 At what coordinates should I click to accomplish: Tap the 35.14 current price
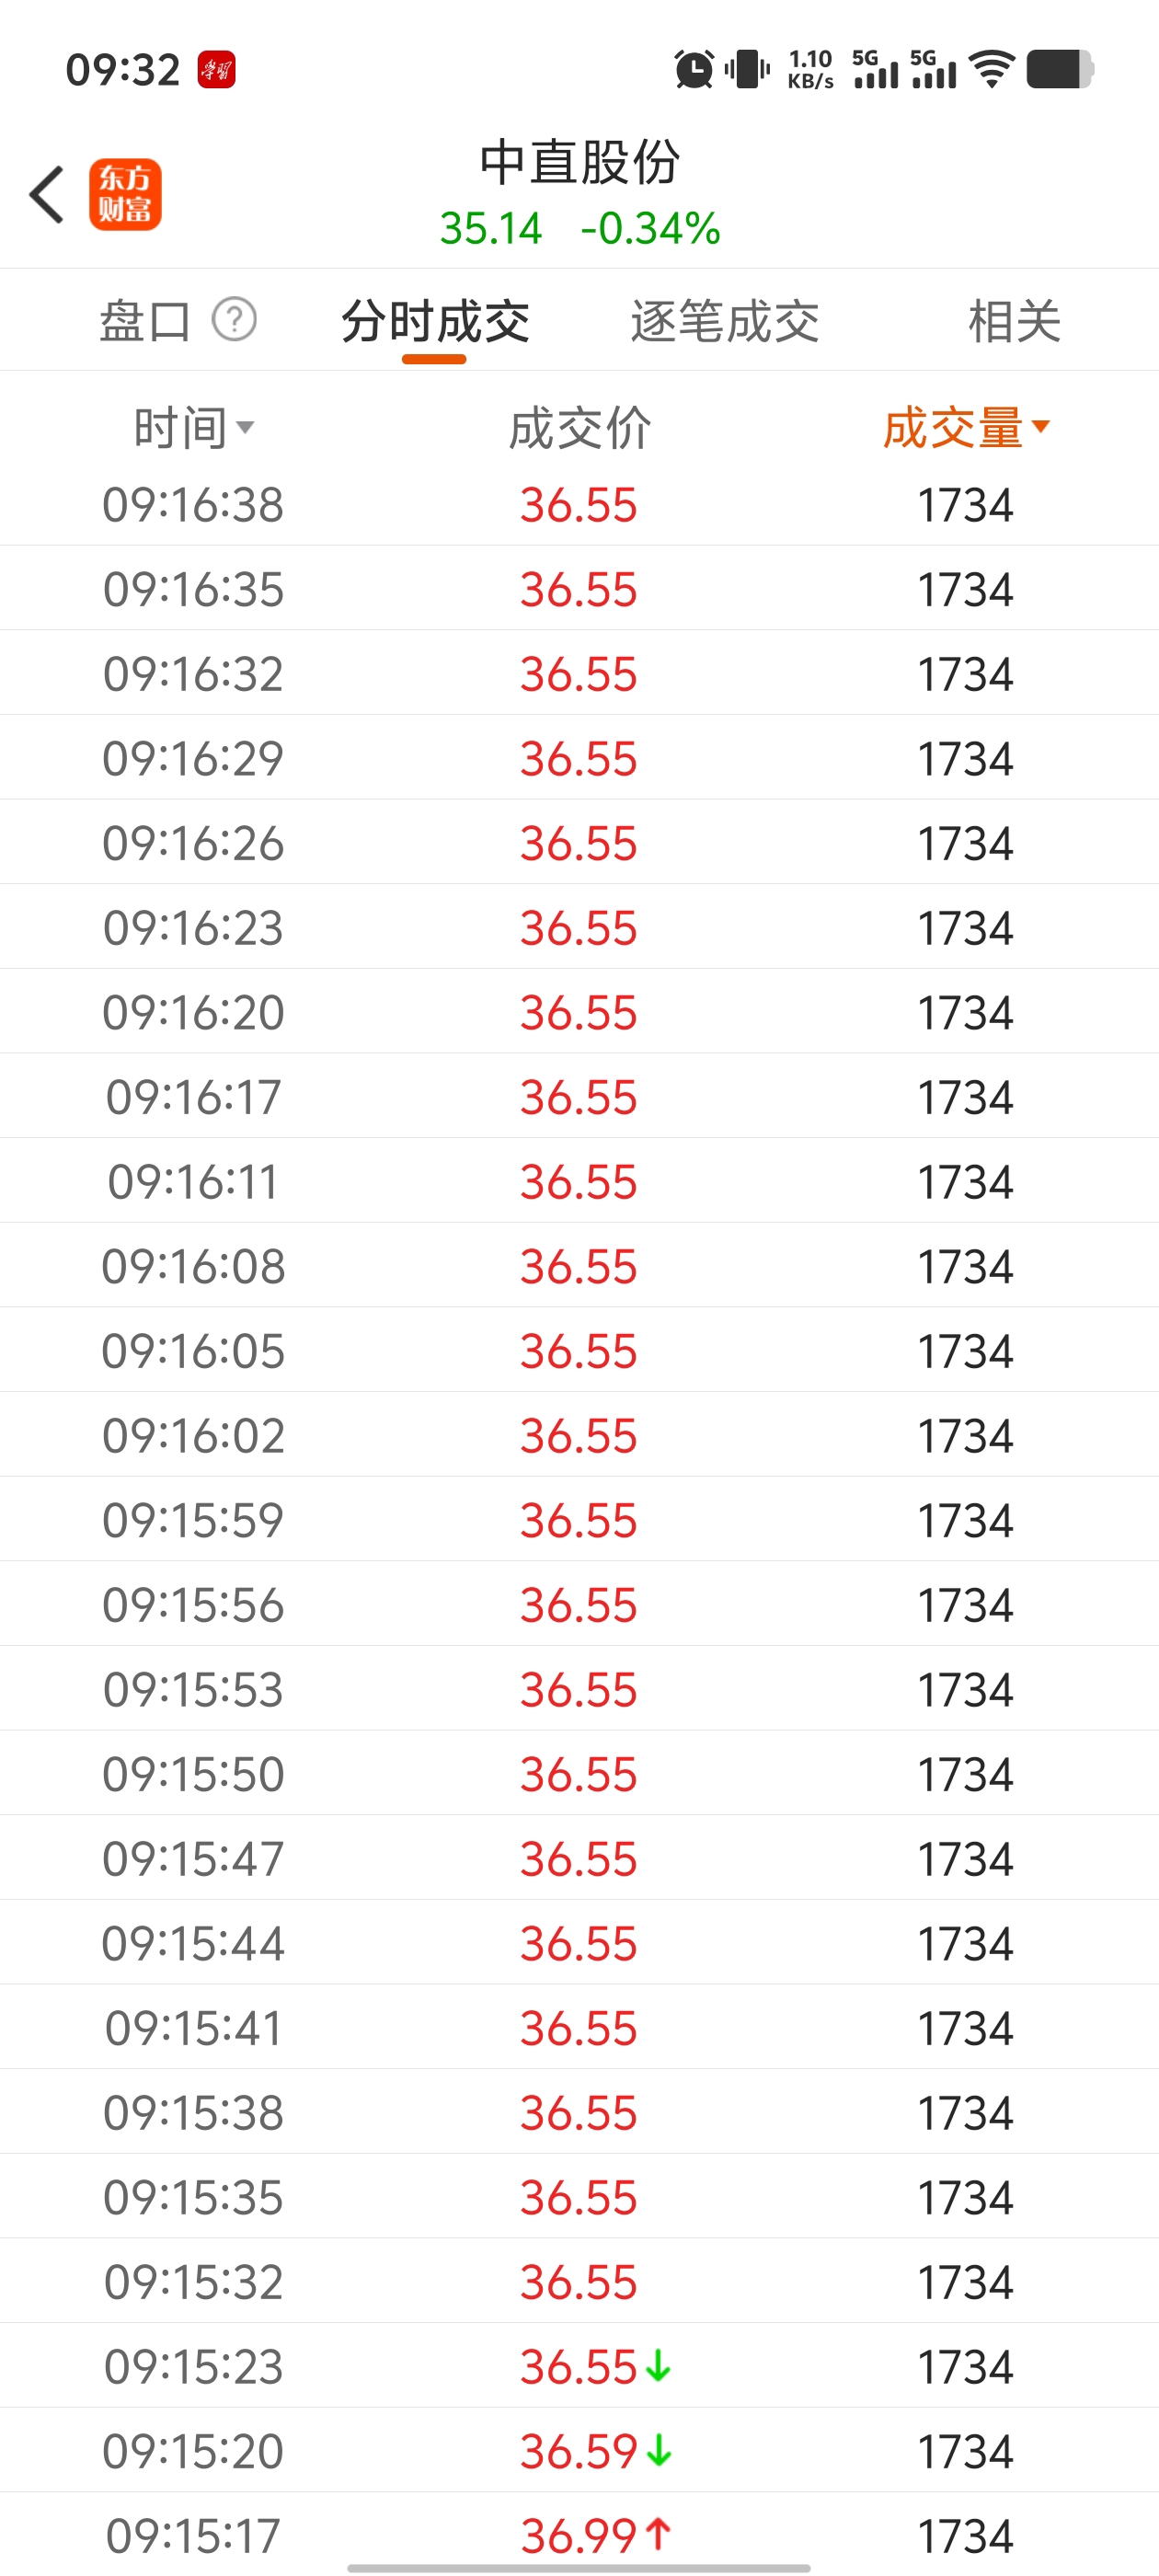coord(490,229)
